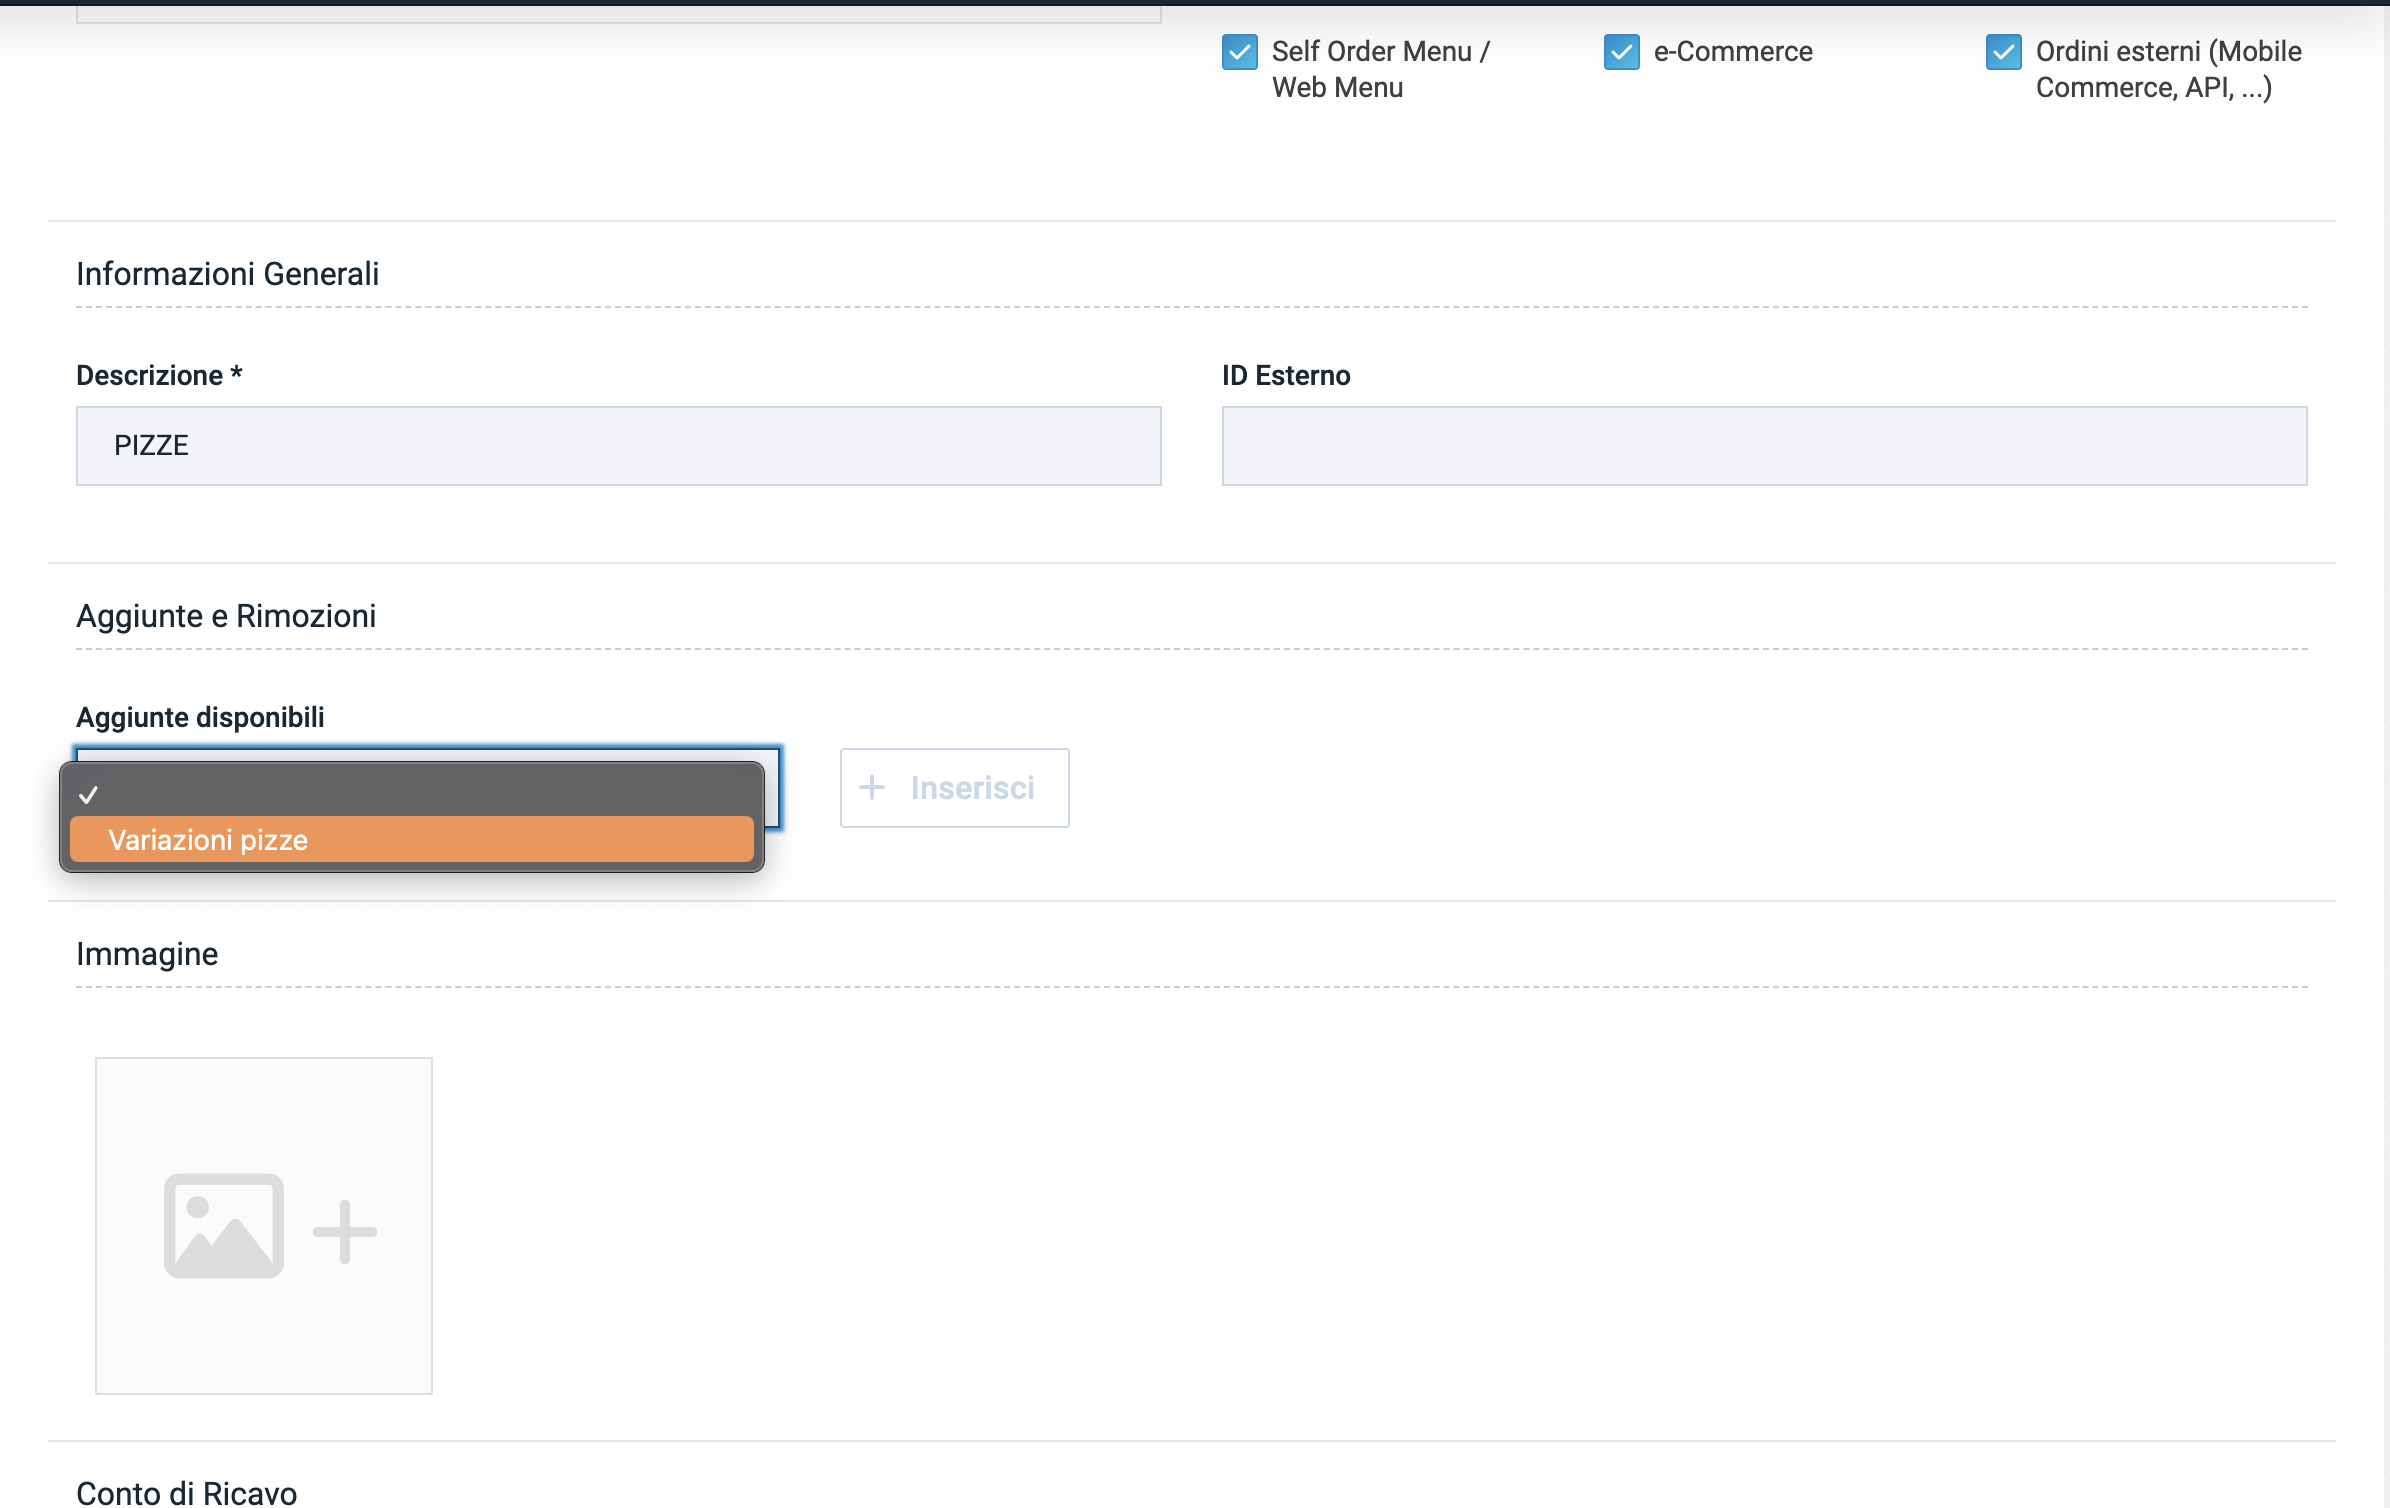
Task: Focus the Descrizione field containing PIZZE
Action: 618,446
